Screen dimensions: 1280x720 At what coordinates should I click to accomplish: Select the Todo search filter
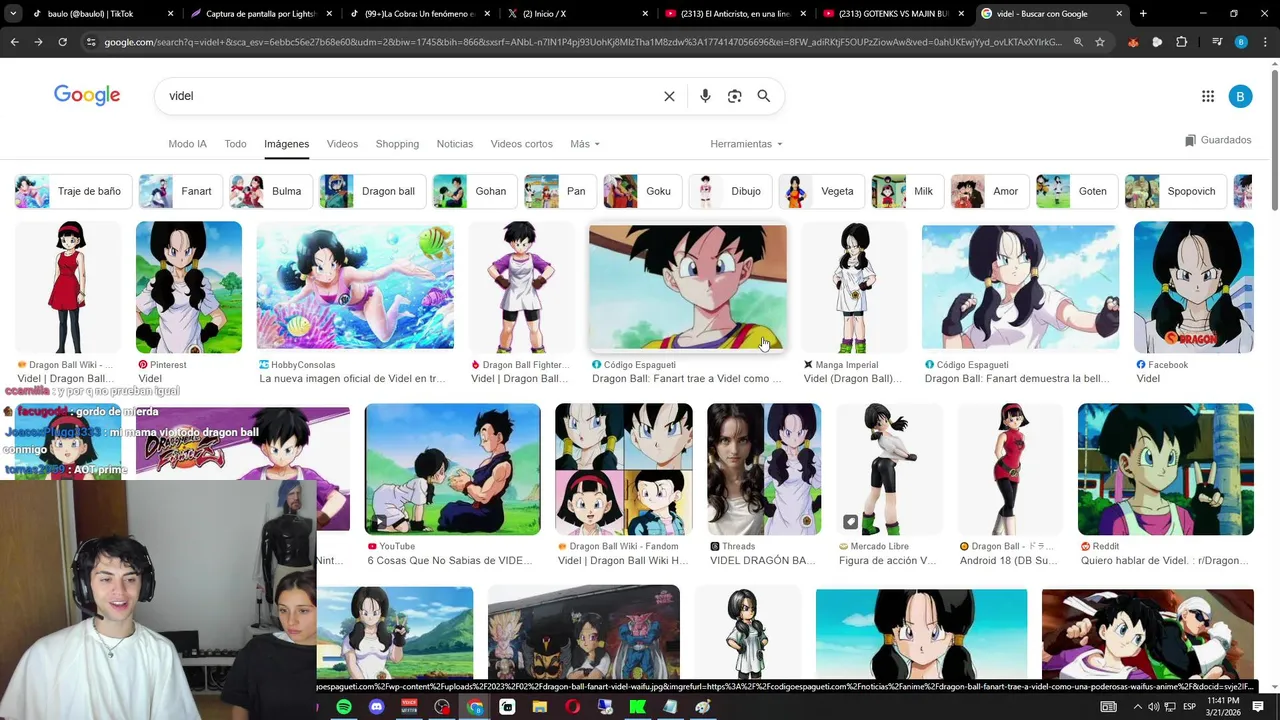[235, 144]
